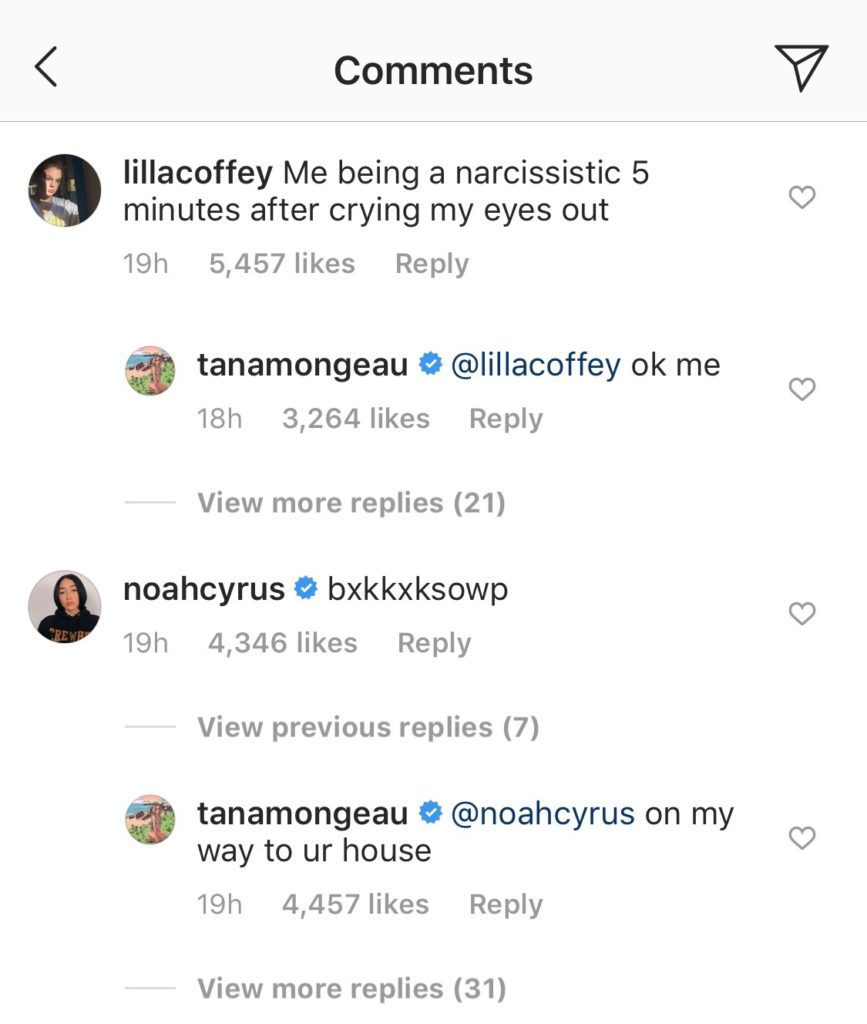Click the verified badge next to tanamongeau
This screenshot has width=867, height=1024.
click(428, 365)
